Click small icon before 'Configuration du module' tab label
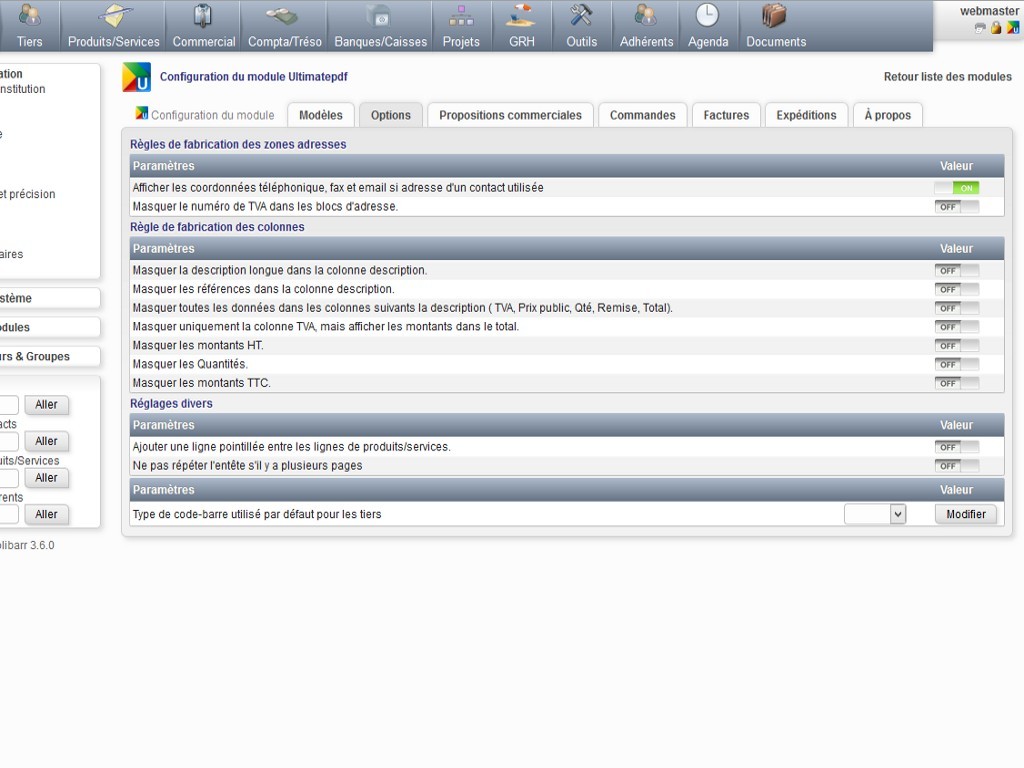The image size is (1024, 768). coord(141,113)
